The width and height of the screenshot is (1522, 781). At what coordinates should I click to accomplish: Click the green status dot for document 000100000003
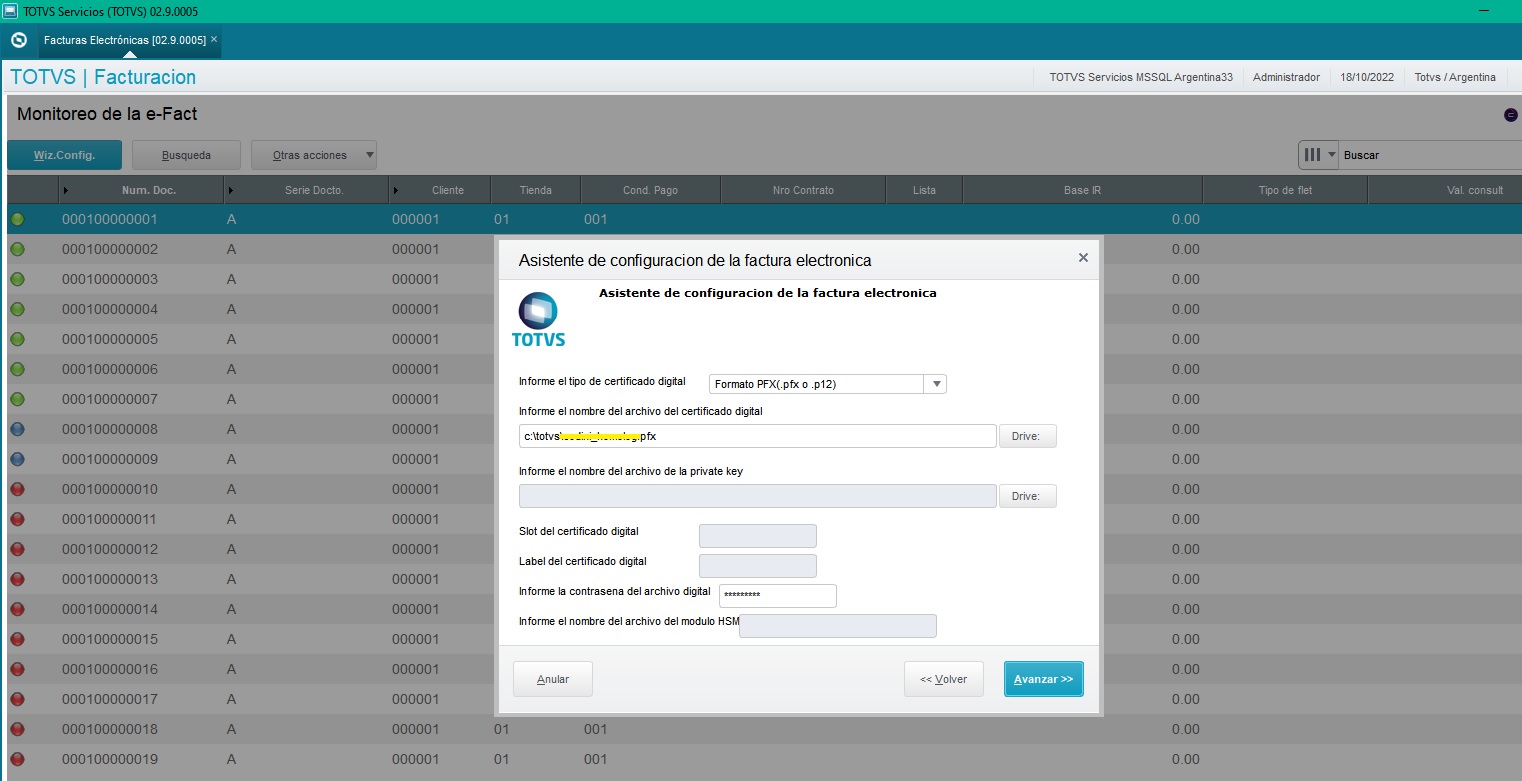(x=17, y=279)
